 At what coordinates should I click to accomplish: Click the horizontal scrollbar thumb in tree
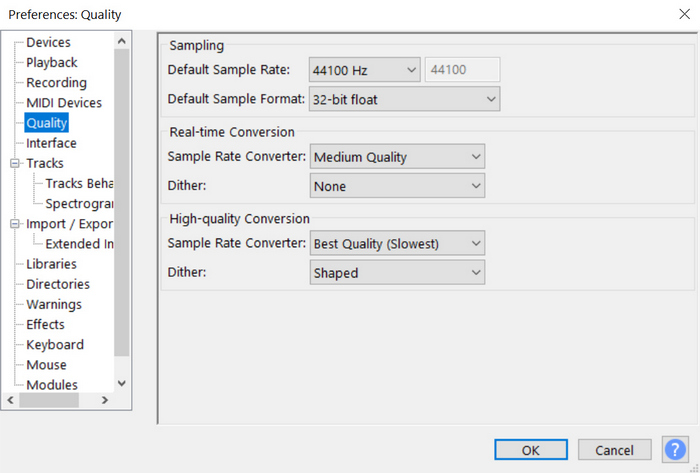click(49, 400)
